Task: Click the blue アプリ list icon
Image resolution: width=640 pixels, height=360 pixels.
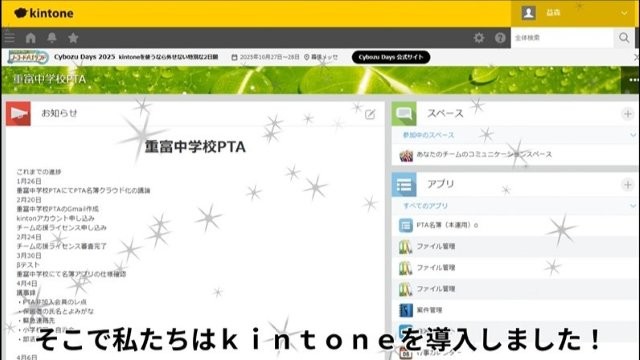Action: coord(404,184)
